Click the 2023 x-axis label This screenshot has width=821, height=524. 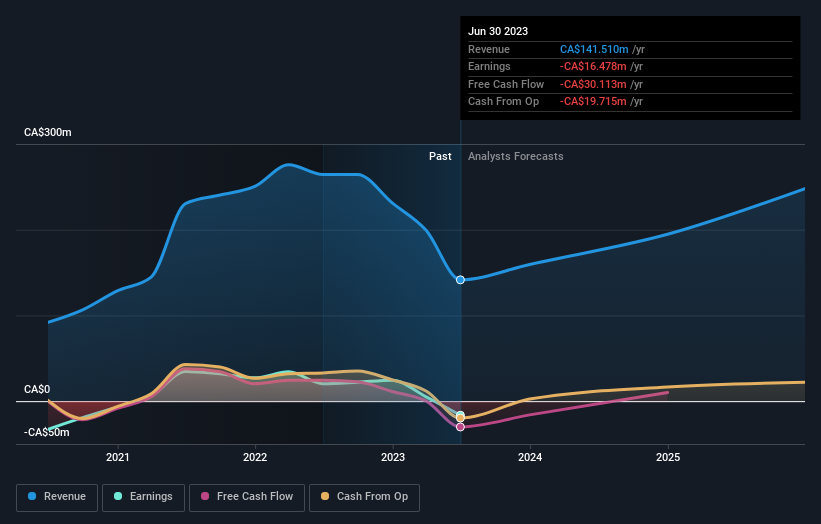393,457
